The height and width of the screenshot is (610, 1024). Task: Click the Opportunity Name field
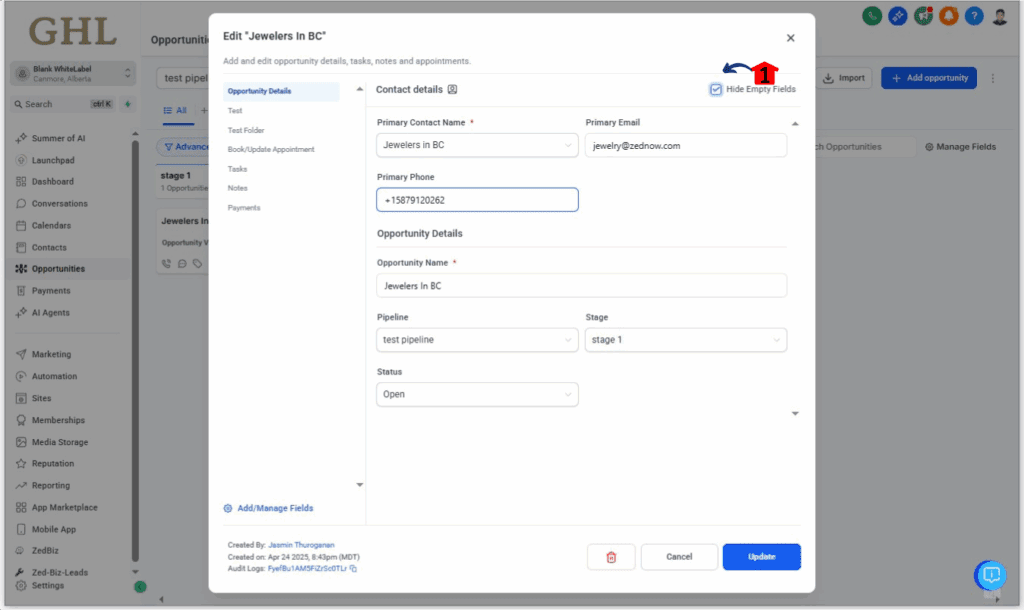(581, 285)
